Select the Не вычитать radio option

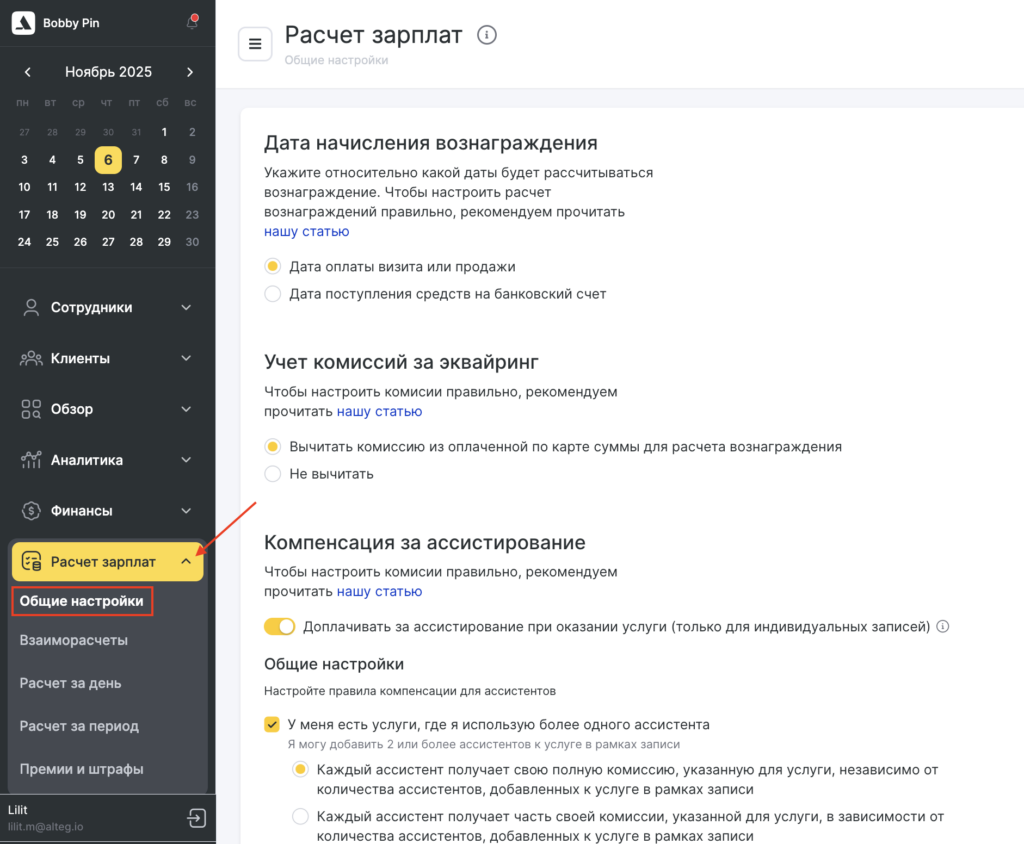272,473
